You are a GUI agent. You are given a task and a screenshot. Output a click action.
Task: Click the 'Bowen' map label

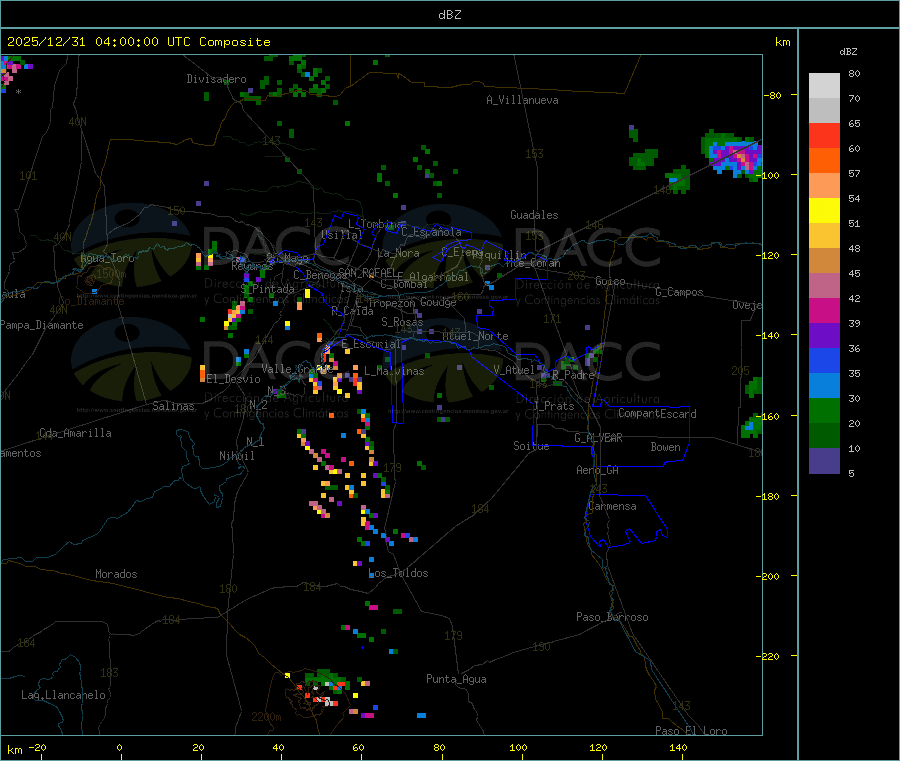pos(666,447)
